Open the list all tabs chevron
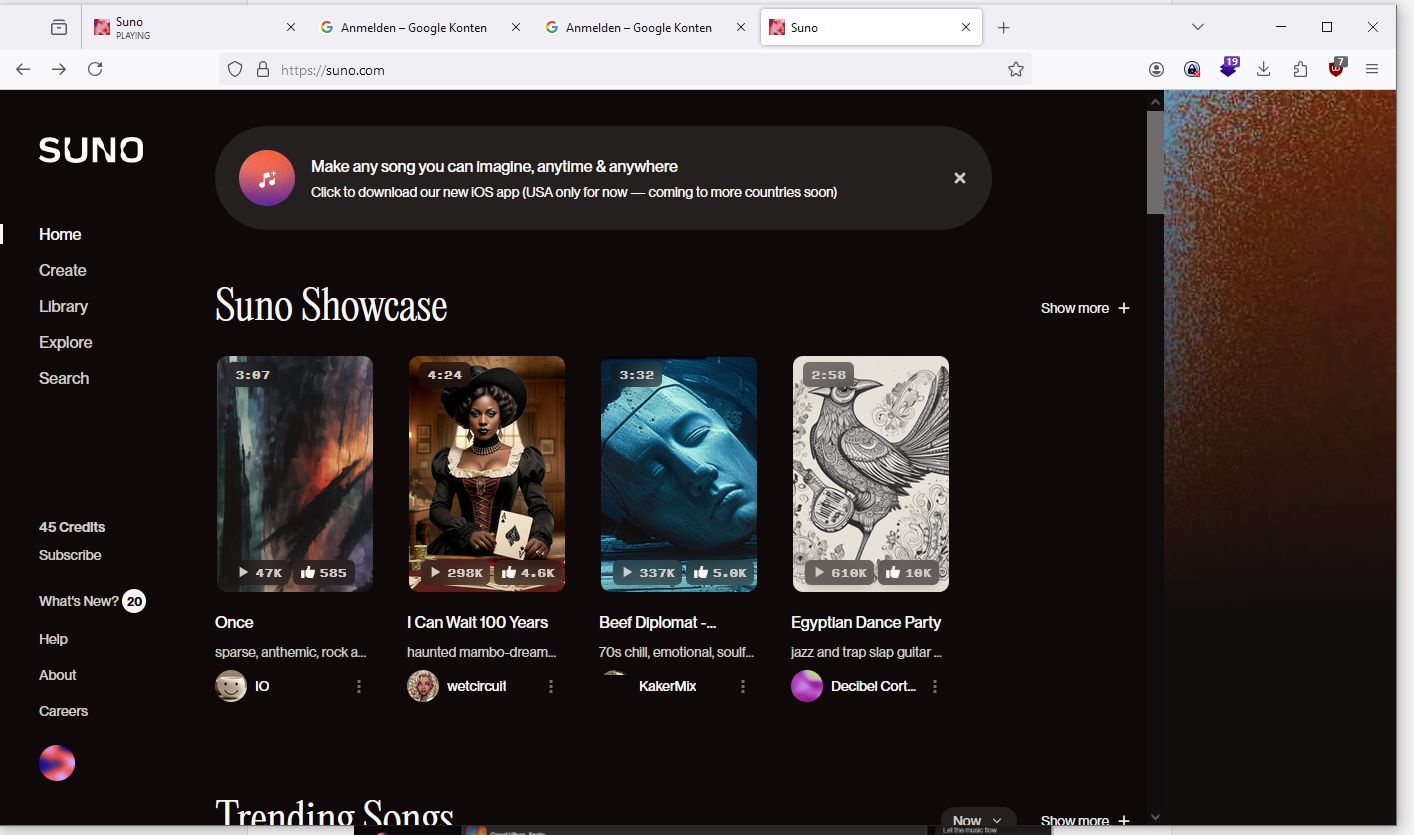1414x835 pixels. 1198,27
